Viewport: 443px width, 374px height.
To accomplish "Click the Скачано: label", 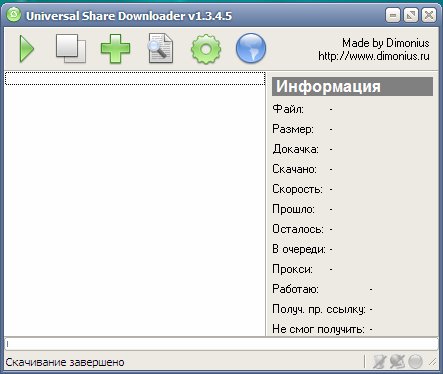I will point(294,169).
